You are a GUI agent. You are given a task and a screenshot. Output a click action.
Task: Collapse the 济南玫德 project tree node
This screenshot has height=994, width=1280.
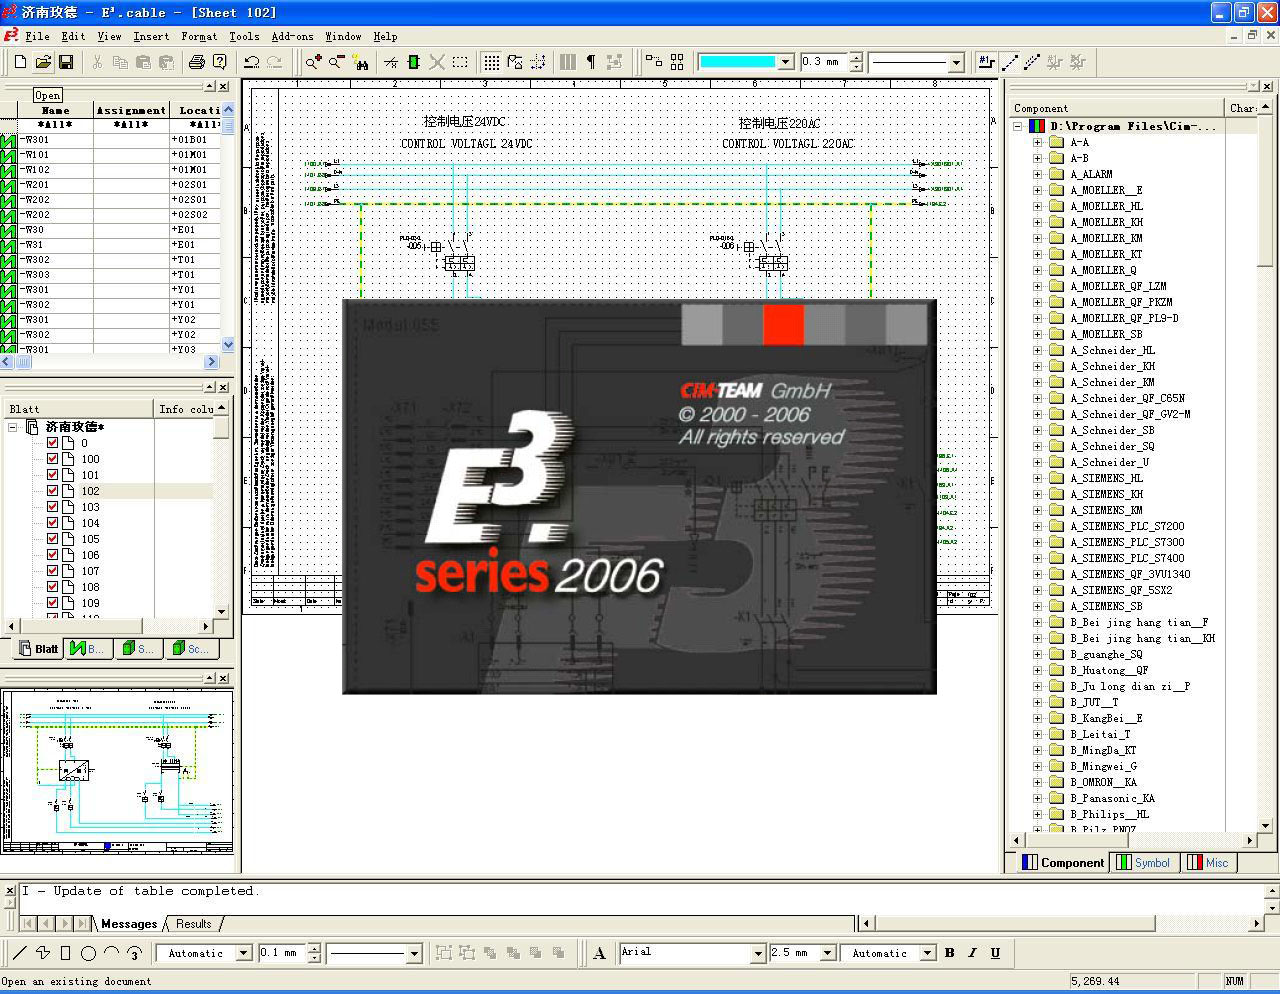tap(13, 427)
